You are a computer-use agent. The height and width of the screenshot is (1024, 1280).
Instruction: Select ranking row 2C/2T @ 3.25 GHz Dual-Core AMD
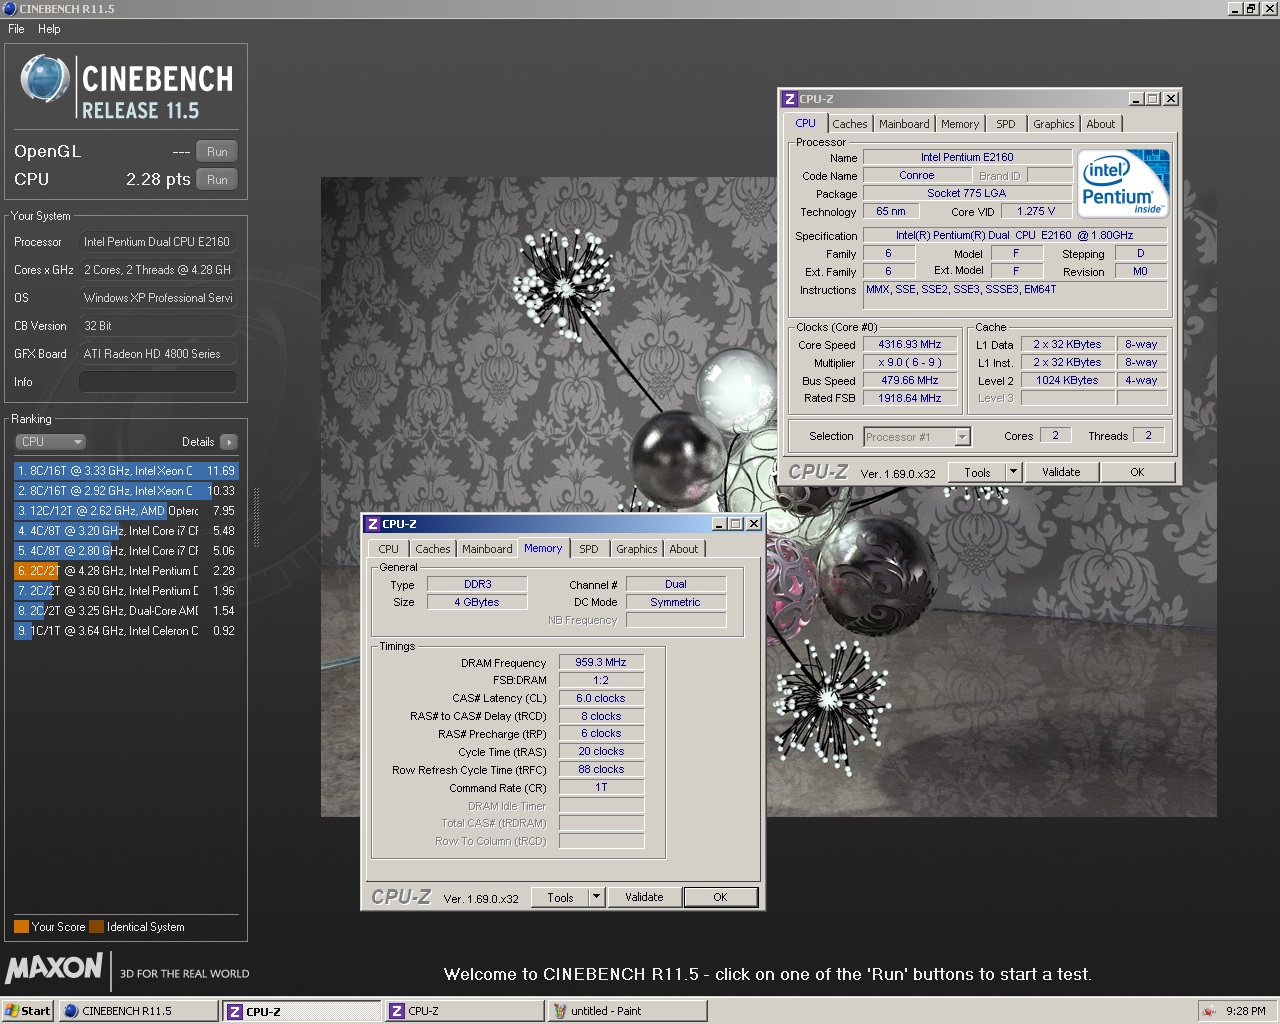click(x=126, y=611)
